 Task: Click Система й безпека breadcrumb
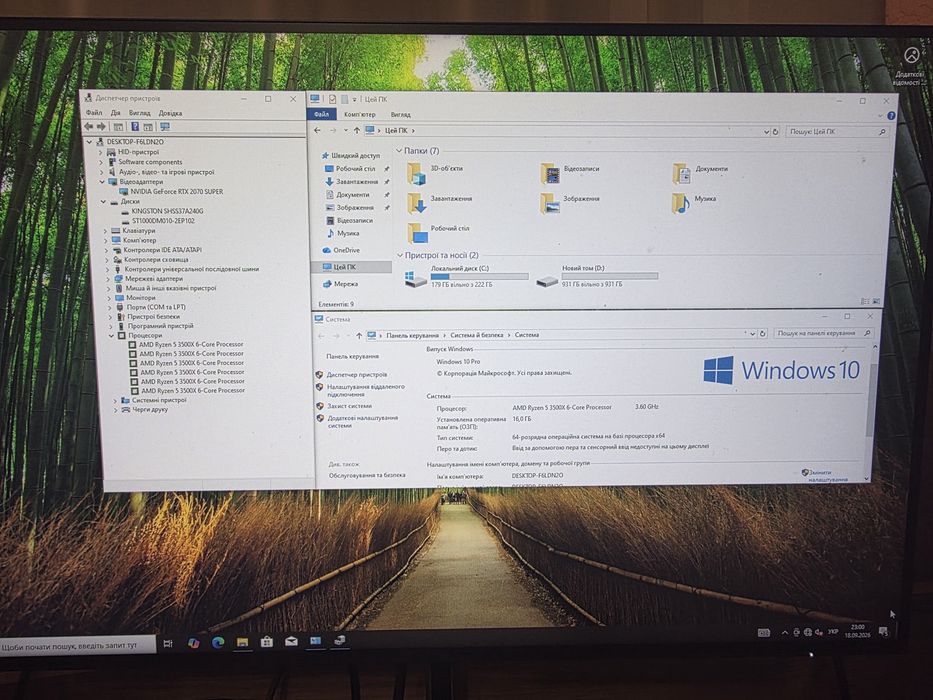coord(477,335)
